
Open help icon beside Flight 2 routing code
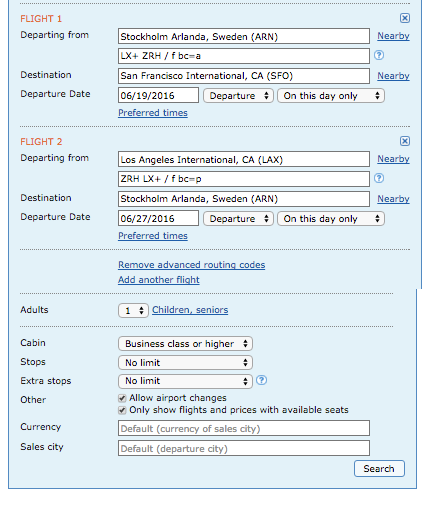point(379,178)
